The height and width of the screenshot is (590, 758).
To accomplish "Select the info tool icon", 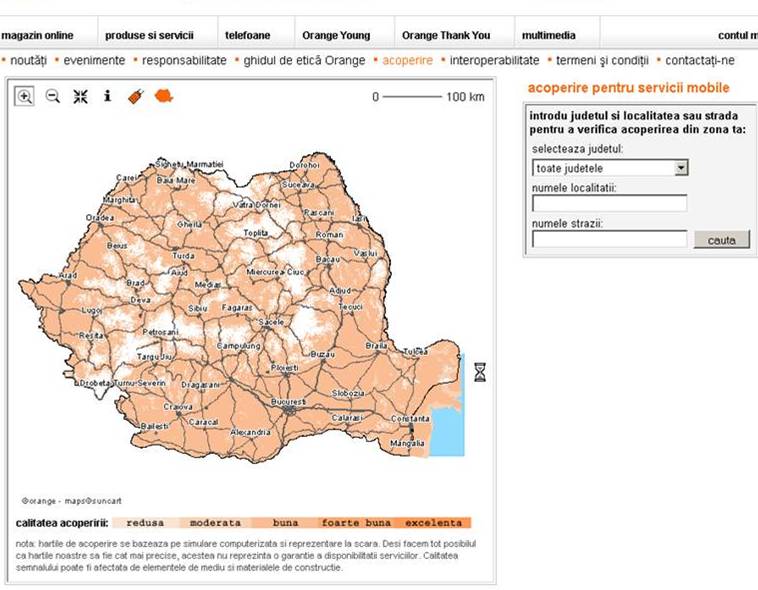I will 107,96.
